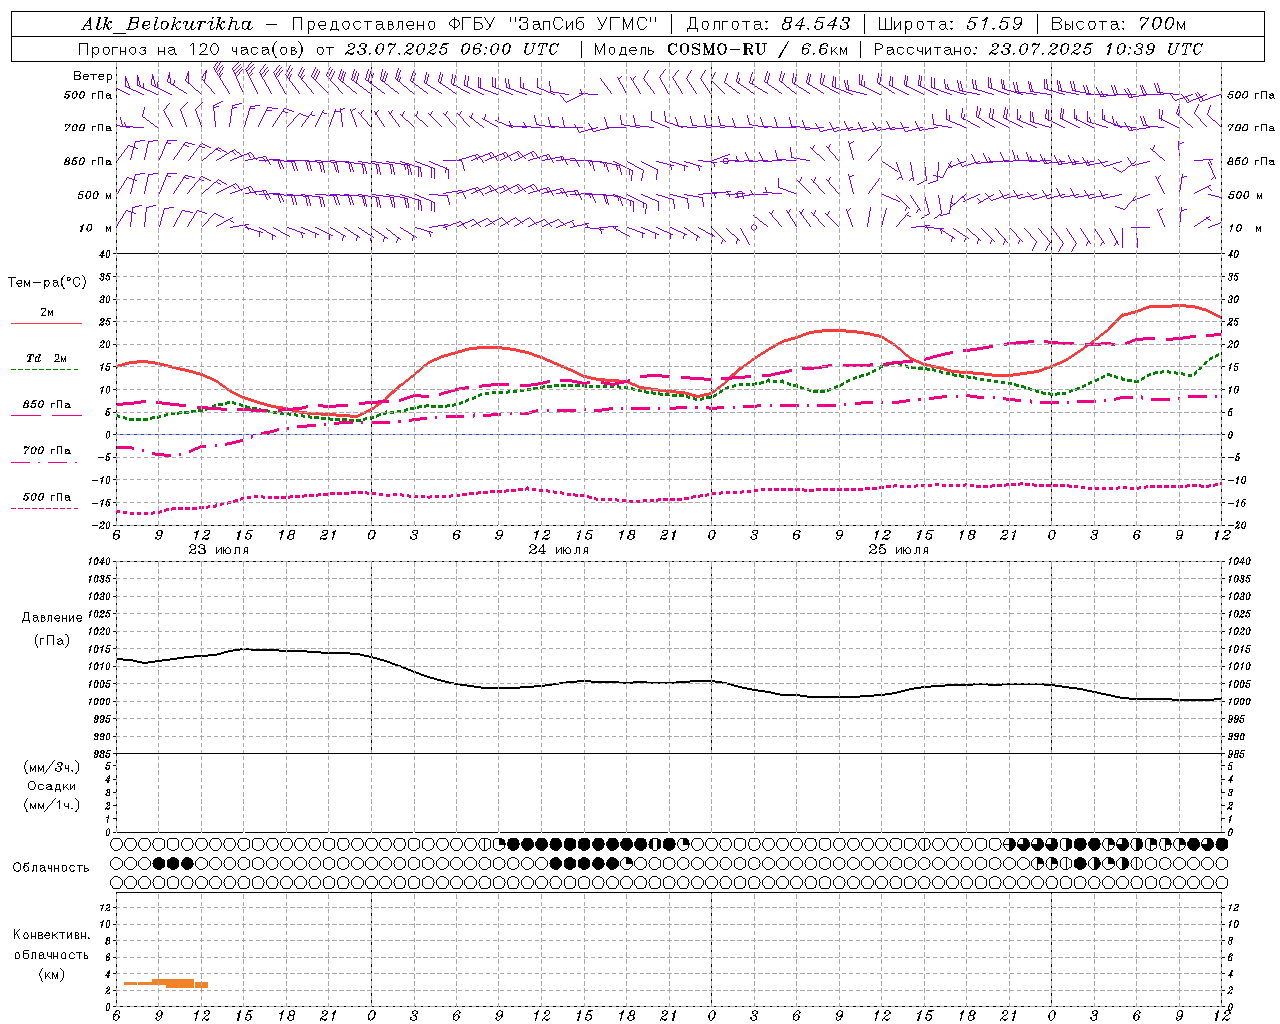Click the (км) height unit label
Screen dimensions: 1280x1024
point(51,974)
